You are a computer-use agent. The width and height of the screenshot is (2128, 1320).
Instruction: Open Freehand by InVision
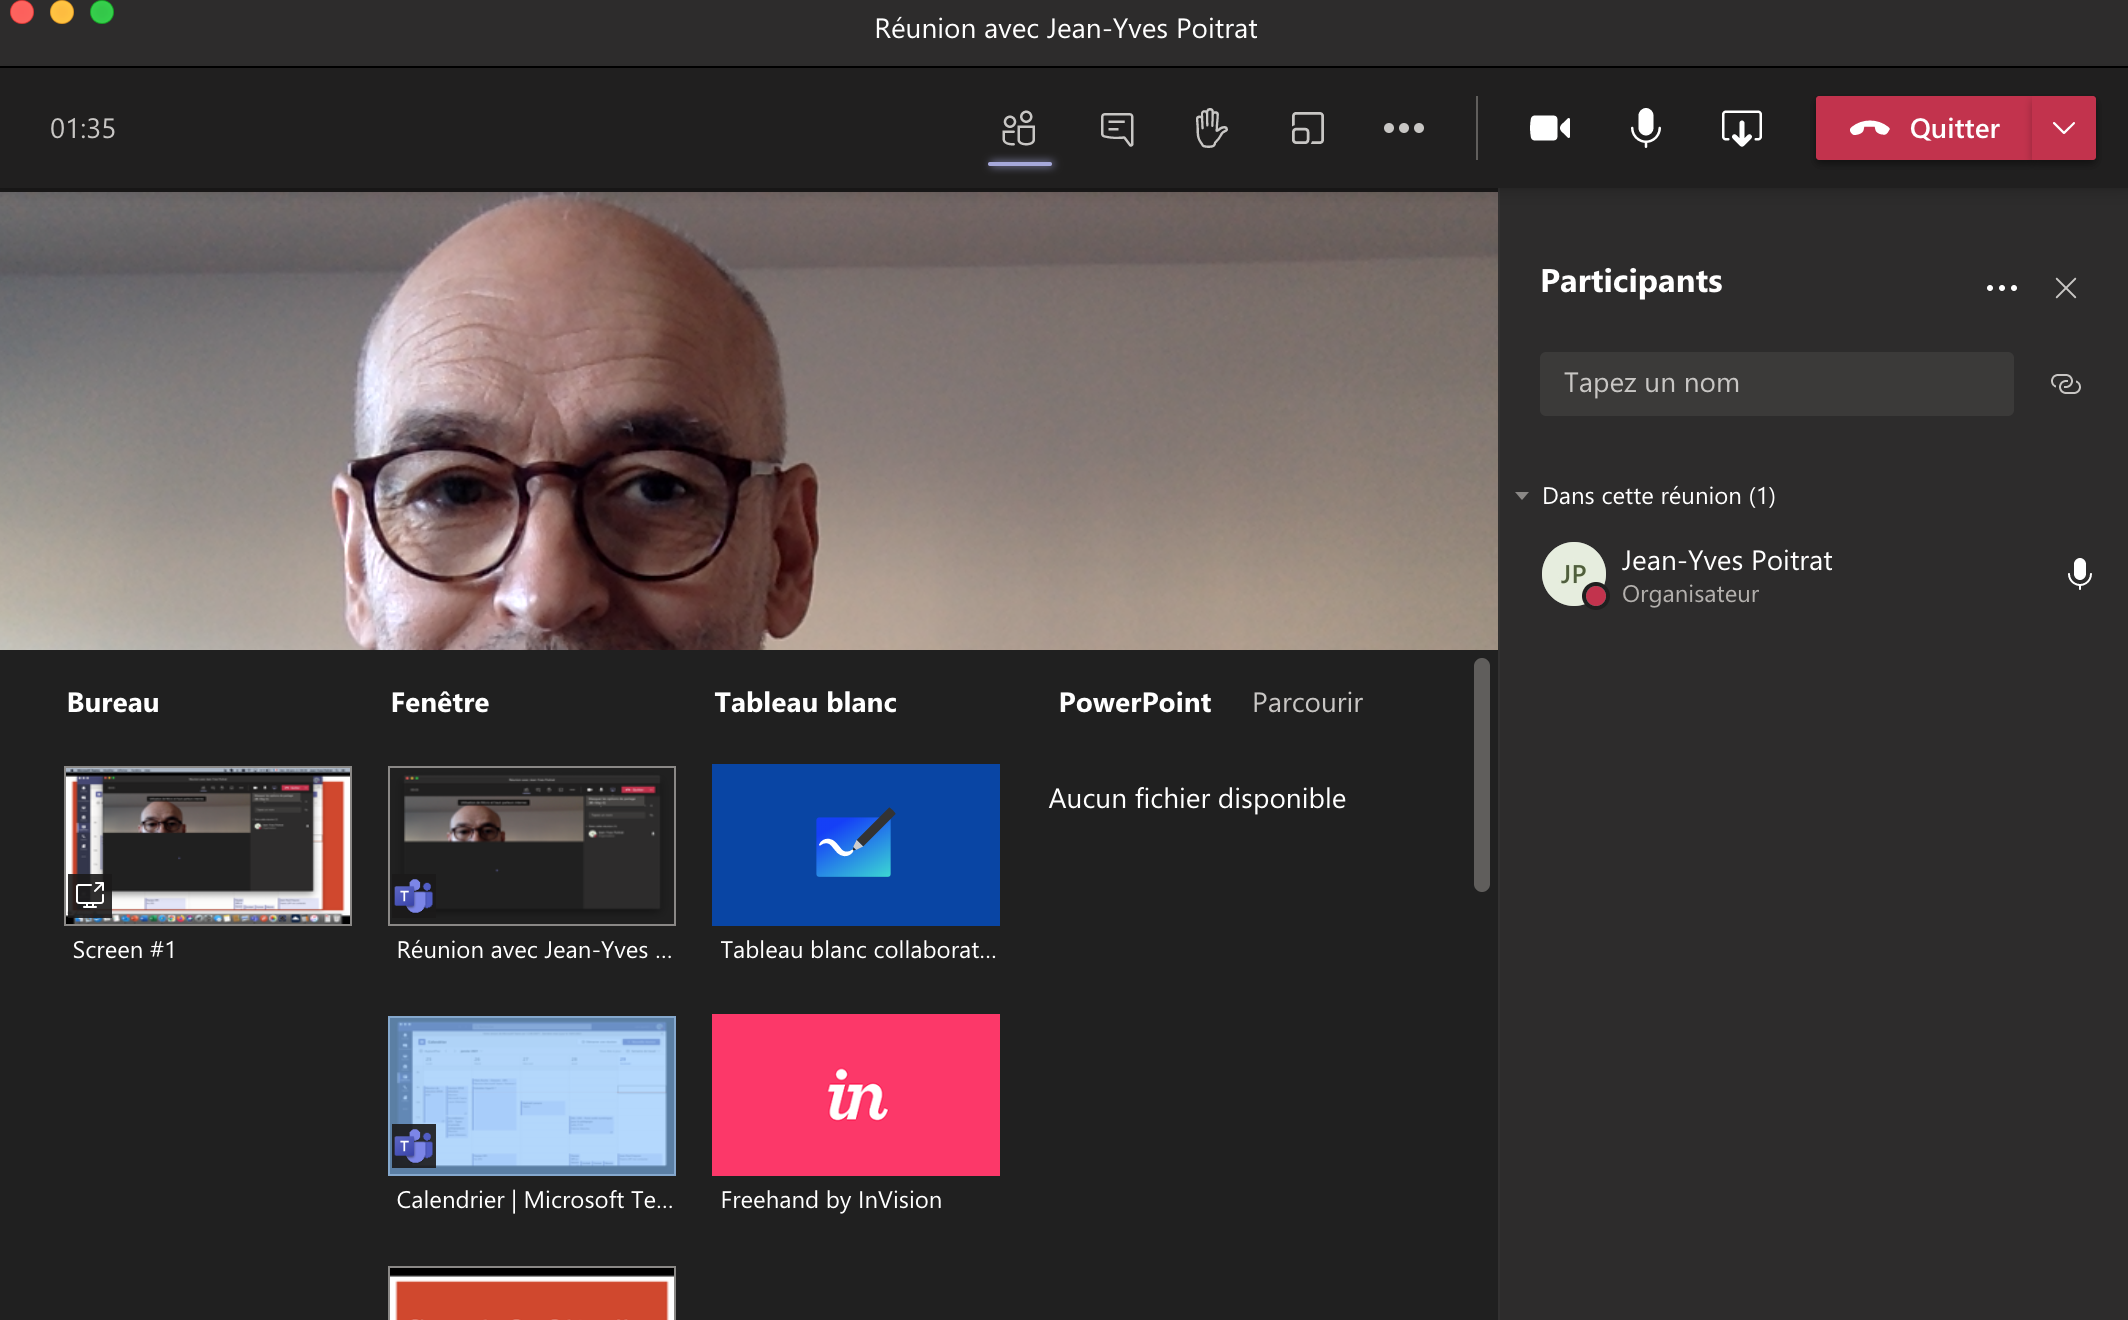(856, 1095)
